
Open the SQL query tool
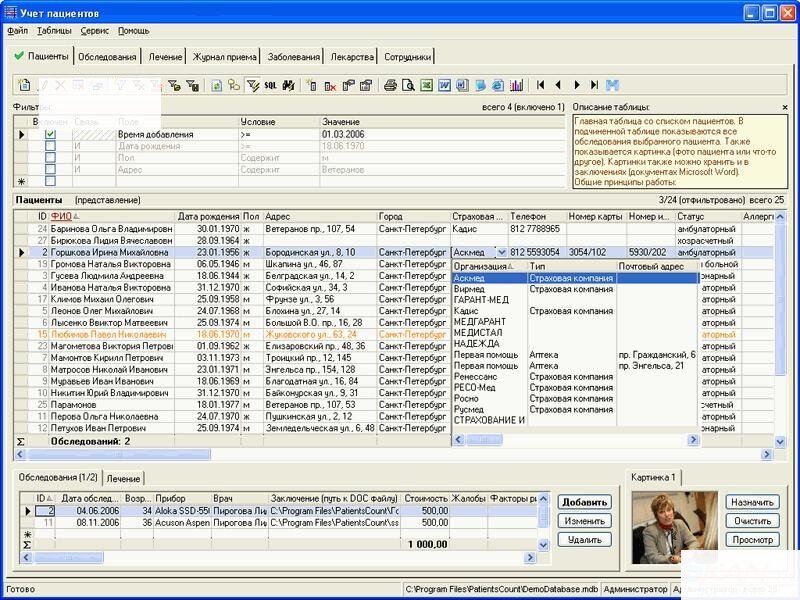tap(270, 85)
